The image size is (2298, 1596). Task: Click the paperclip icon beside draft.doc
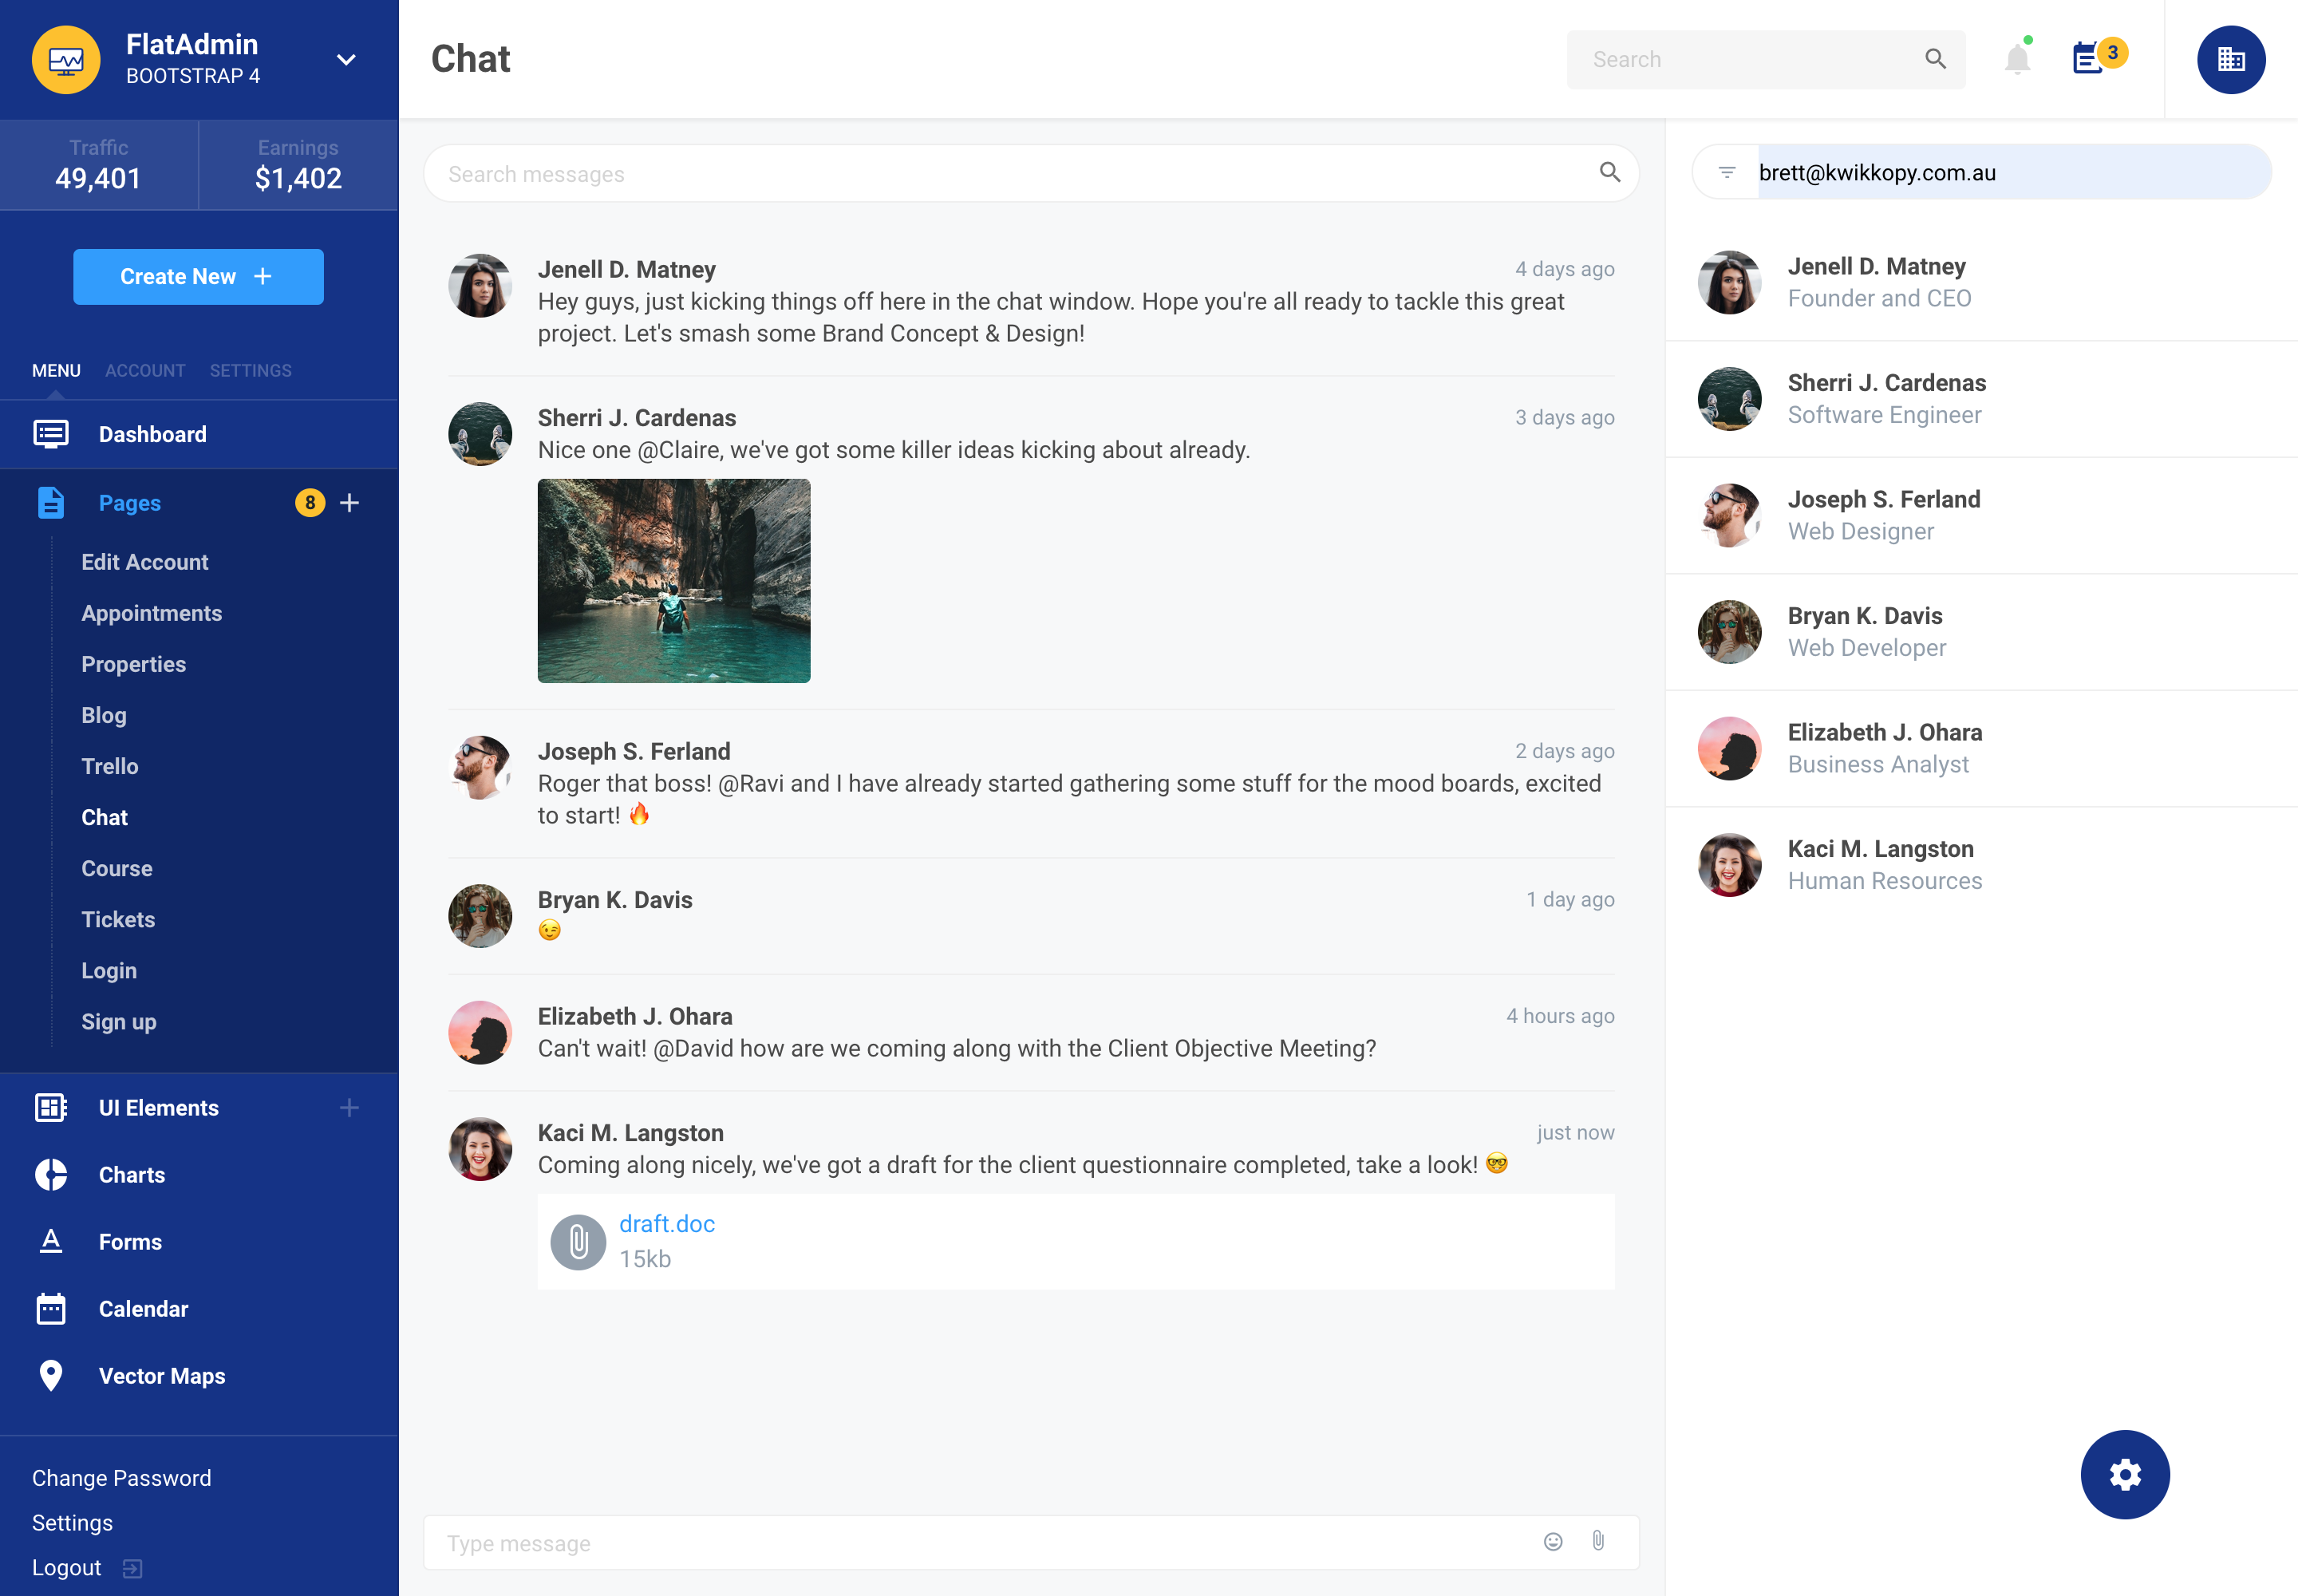pos(578,1243)
